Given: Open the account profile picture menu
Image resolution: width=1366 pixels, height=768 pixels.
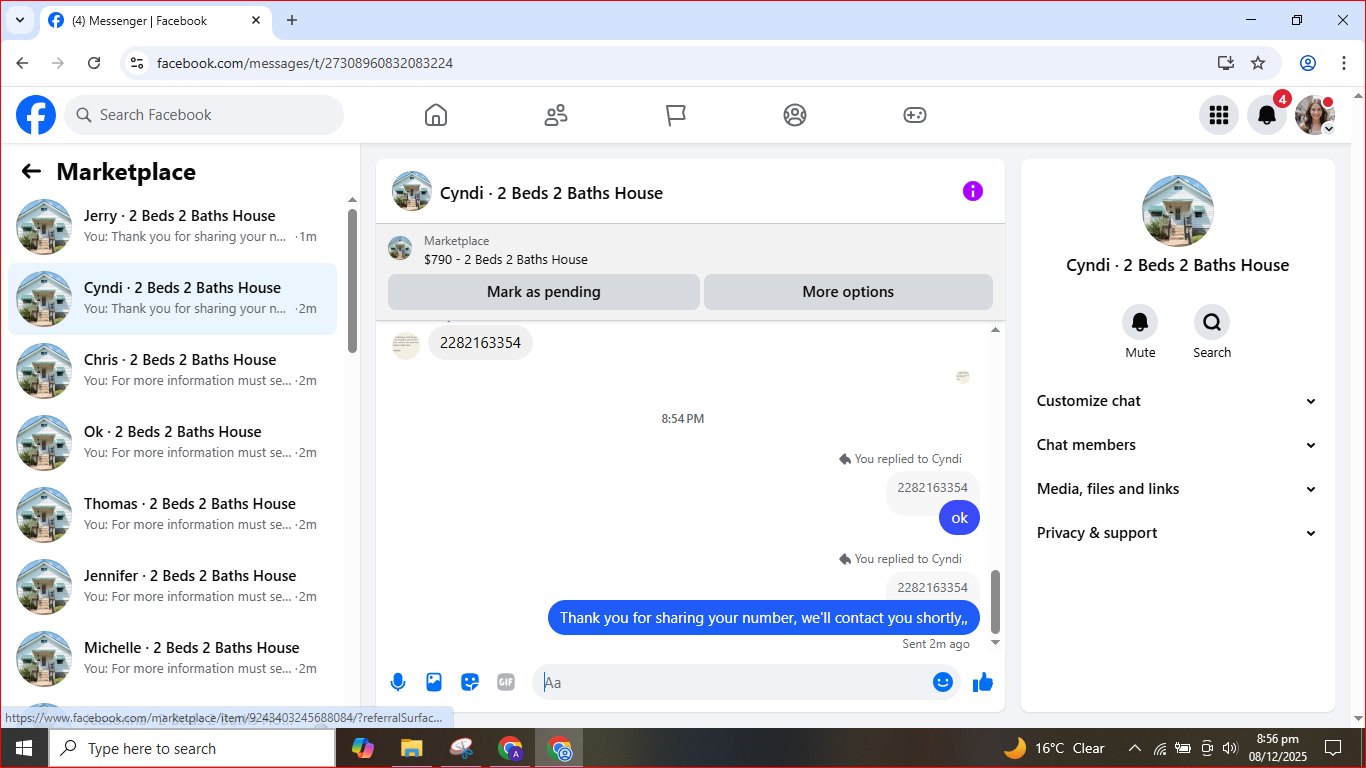Looking at the screenshot, I should point(1315,115).
